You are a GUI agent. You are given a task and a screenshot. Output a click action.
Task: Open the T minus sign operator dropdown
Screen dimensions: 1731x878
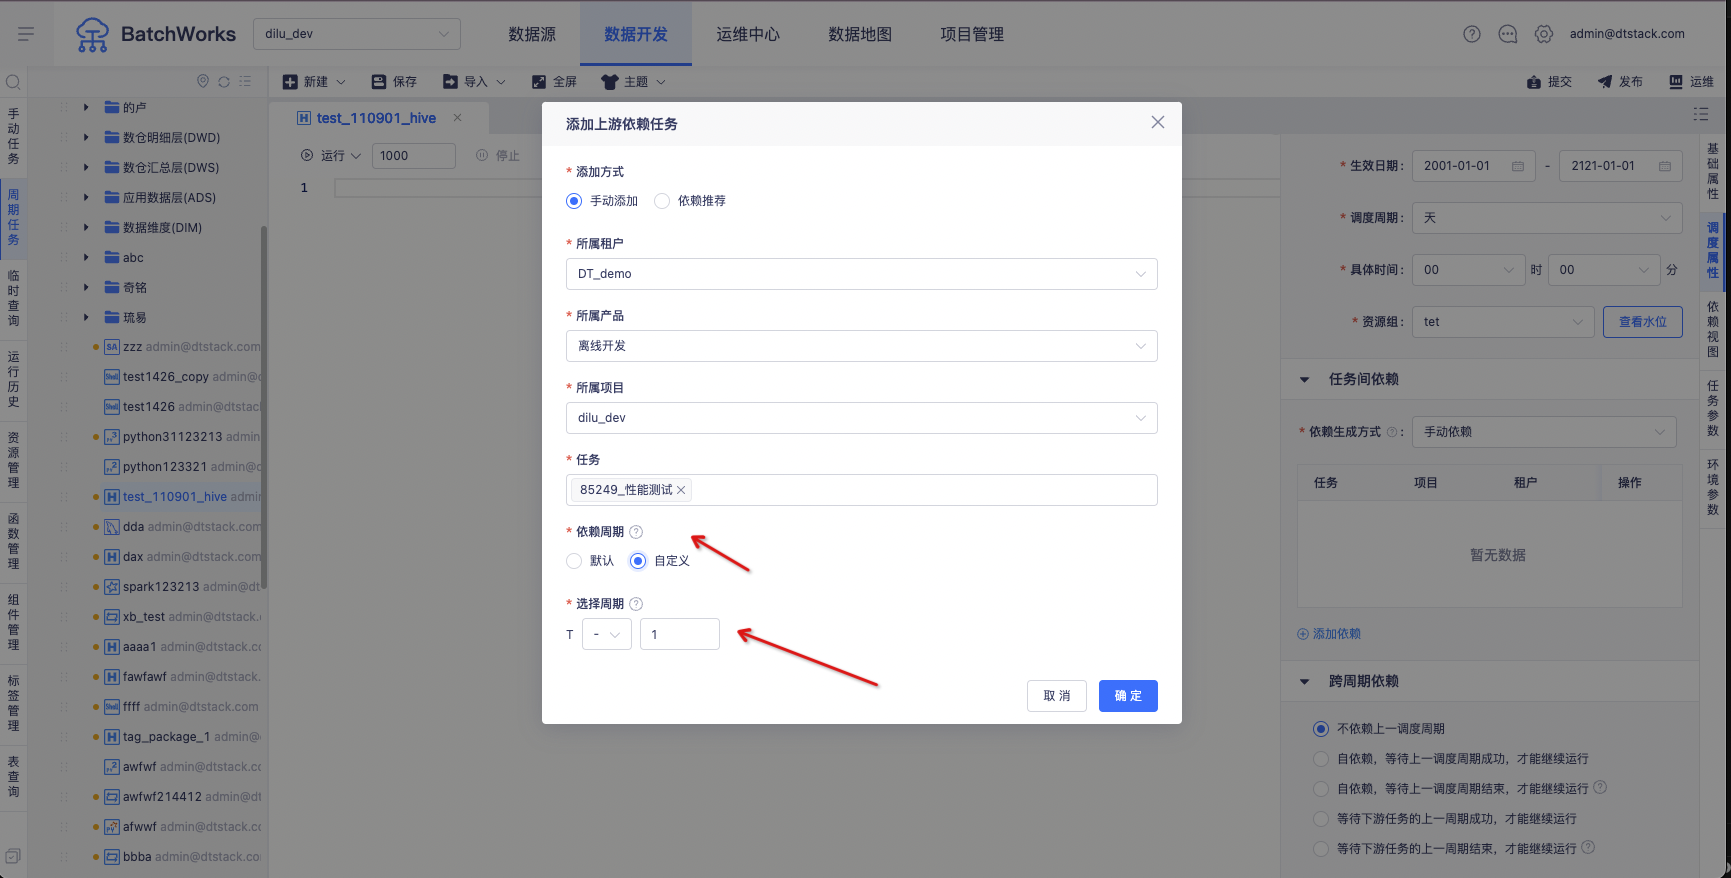click(607, 634)
